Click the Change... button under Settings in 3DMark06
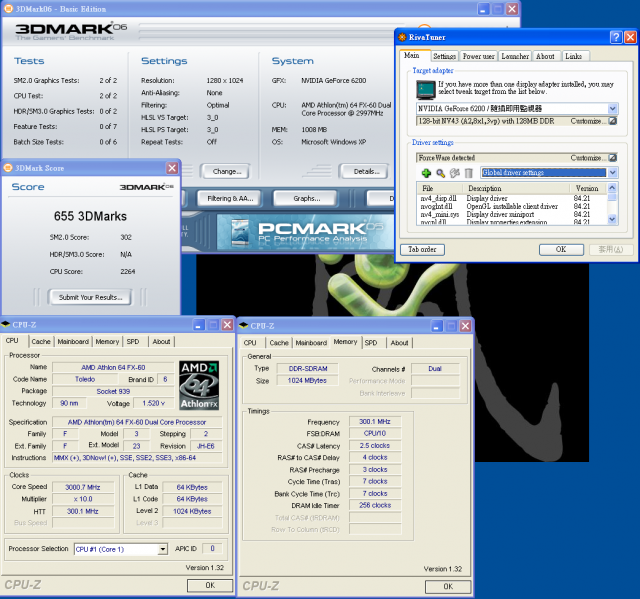This screenshot has height=599, width=640. pos(227,171)
